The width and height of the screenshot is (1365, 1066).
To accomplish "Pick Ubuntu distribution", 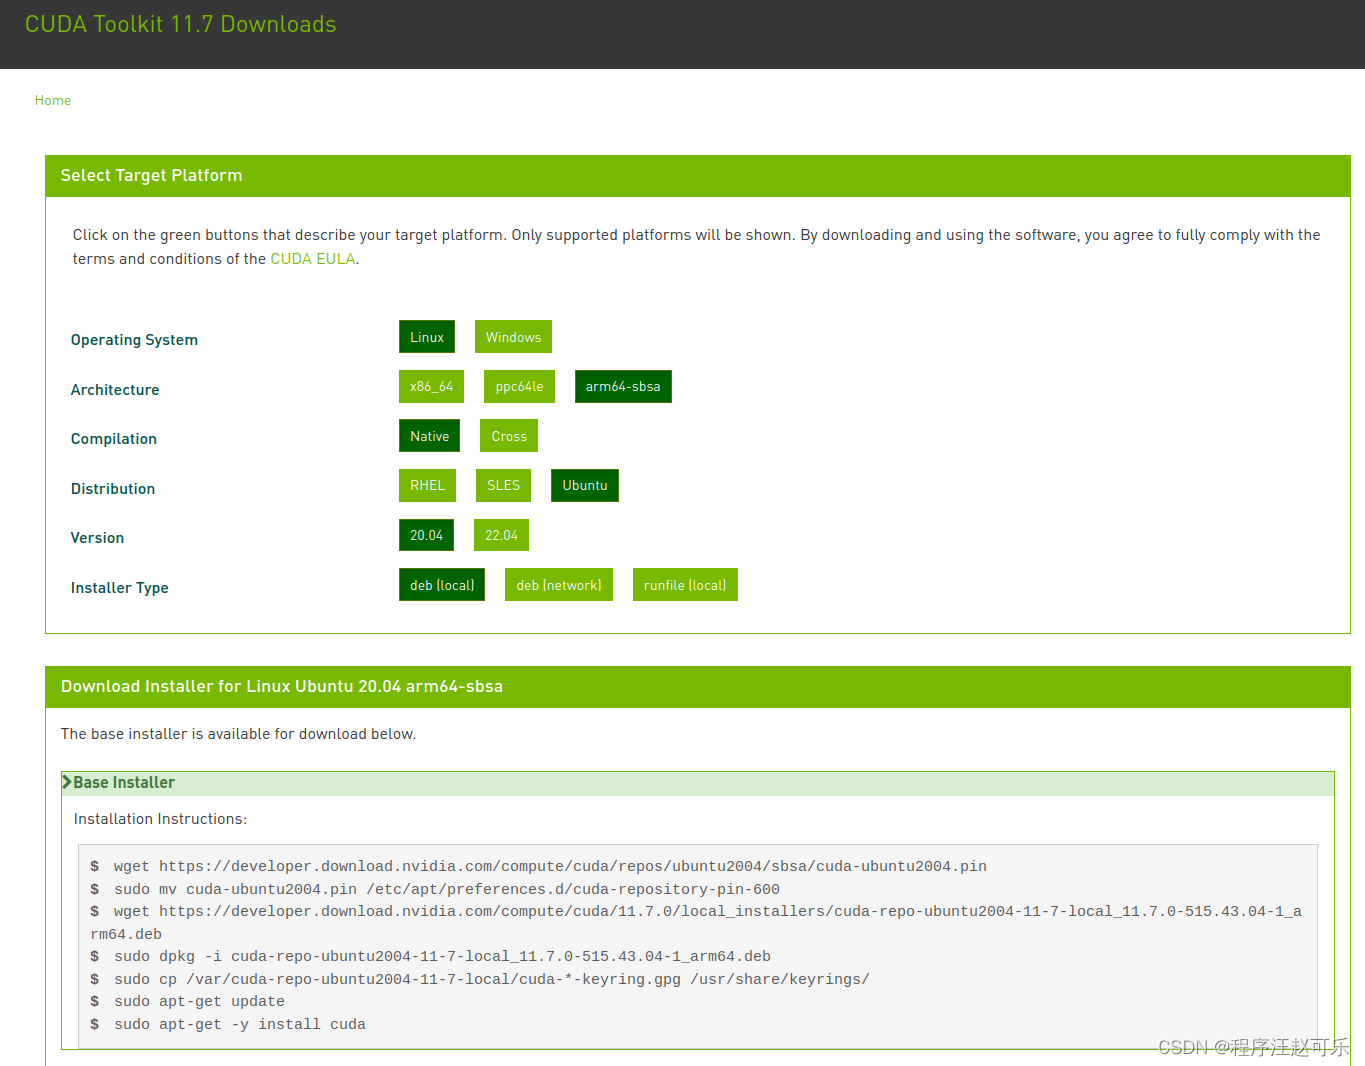I will pyautogui.click(x=585, y=486).
